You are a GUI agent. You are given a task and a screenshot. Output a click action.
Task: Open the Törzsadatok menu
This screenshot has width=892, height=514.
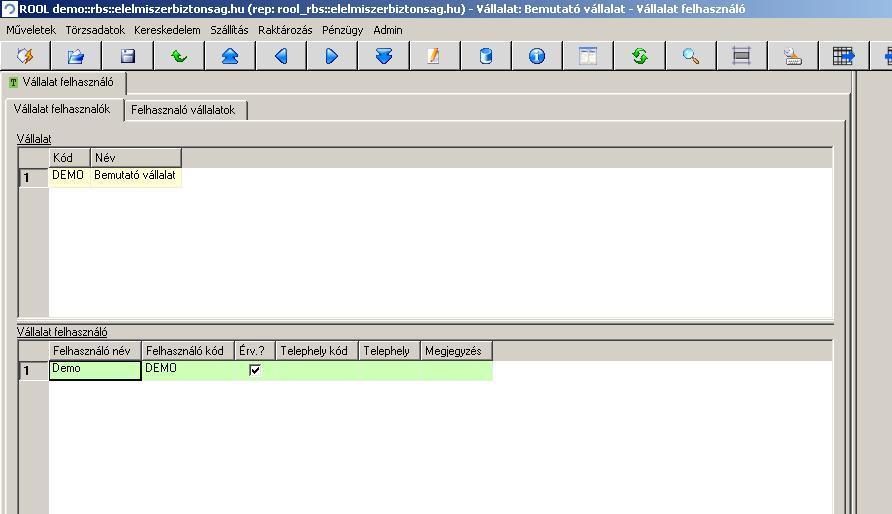pyautogui.click(x=95, y=30)
